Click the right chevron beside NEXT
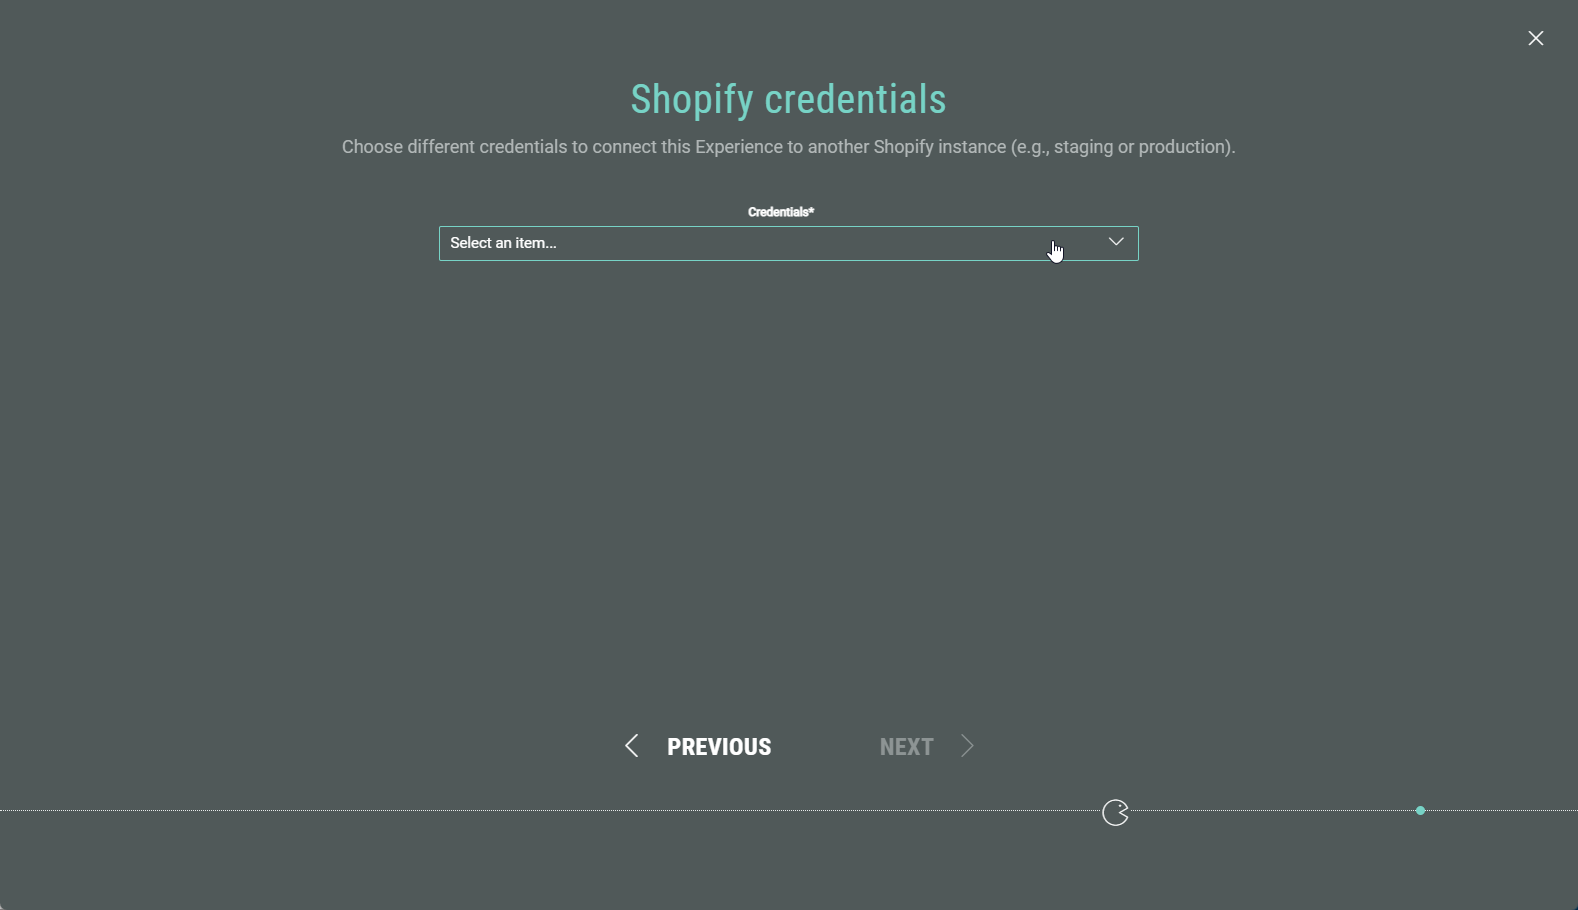Screen dimensions: 1578x910 click(967, 746)
